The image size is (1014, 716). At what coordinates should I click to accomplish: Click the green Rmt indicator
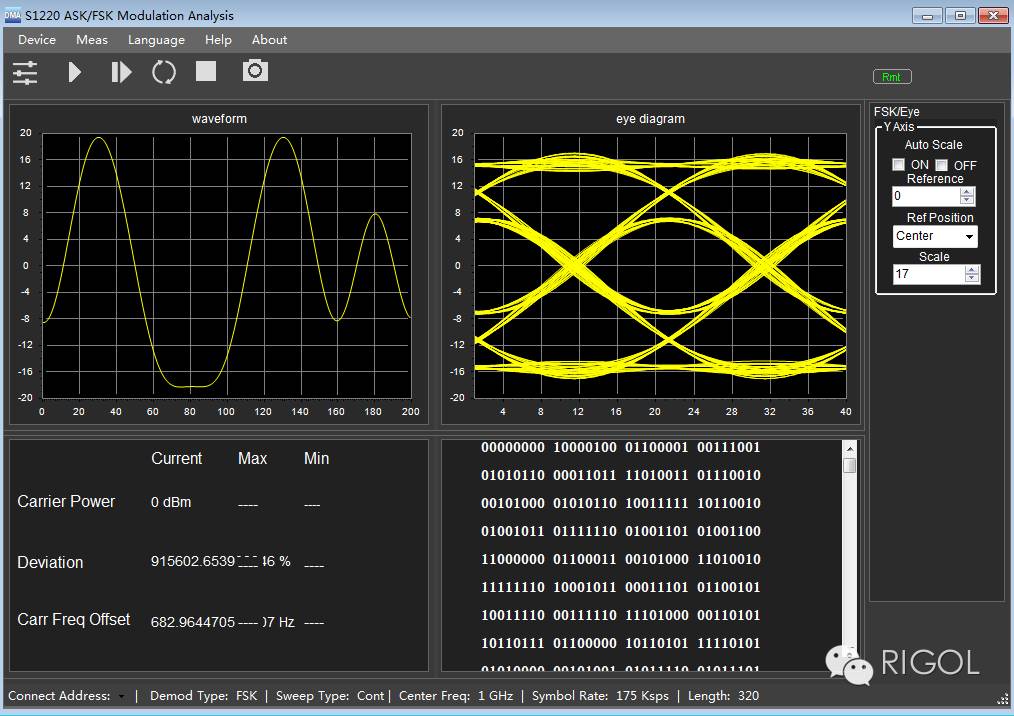[x=892, y=77]
